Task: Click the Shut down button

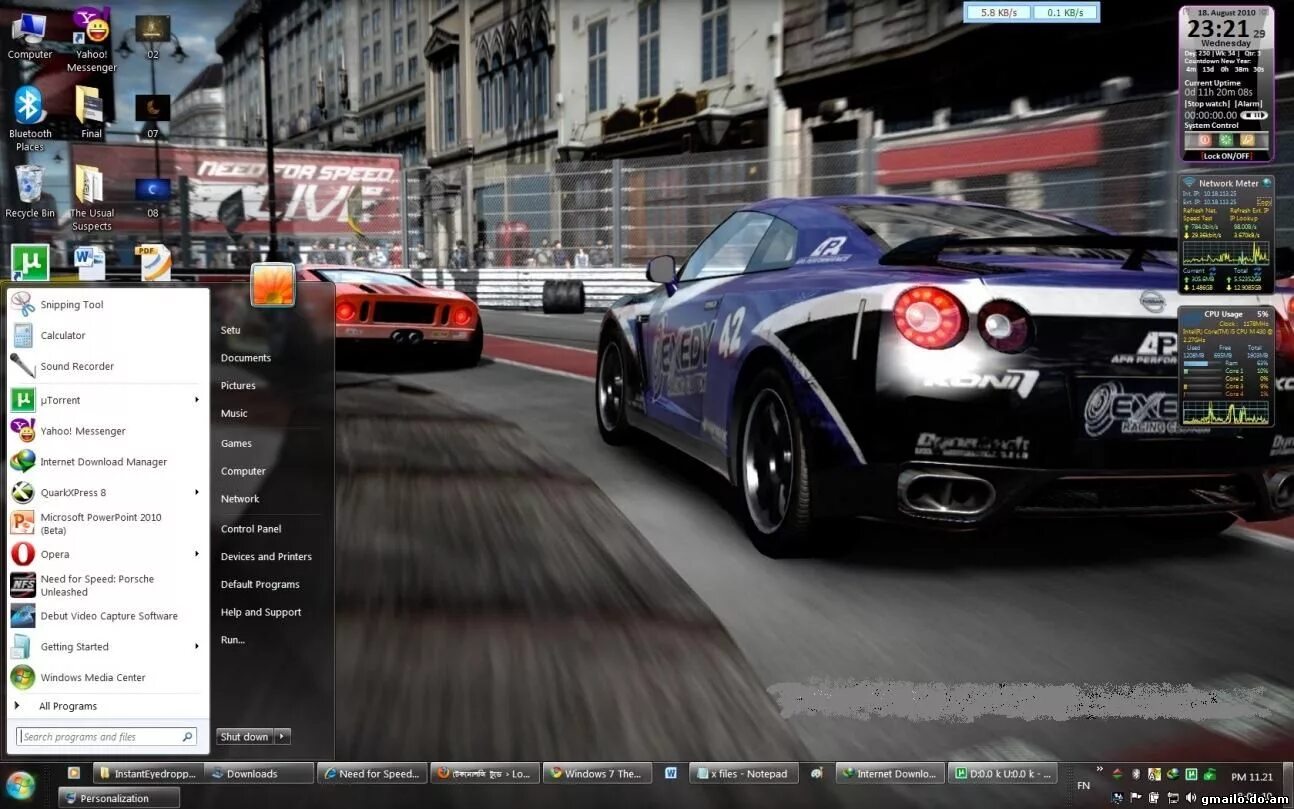Action: [x=245, y=736]
